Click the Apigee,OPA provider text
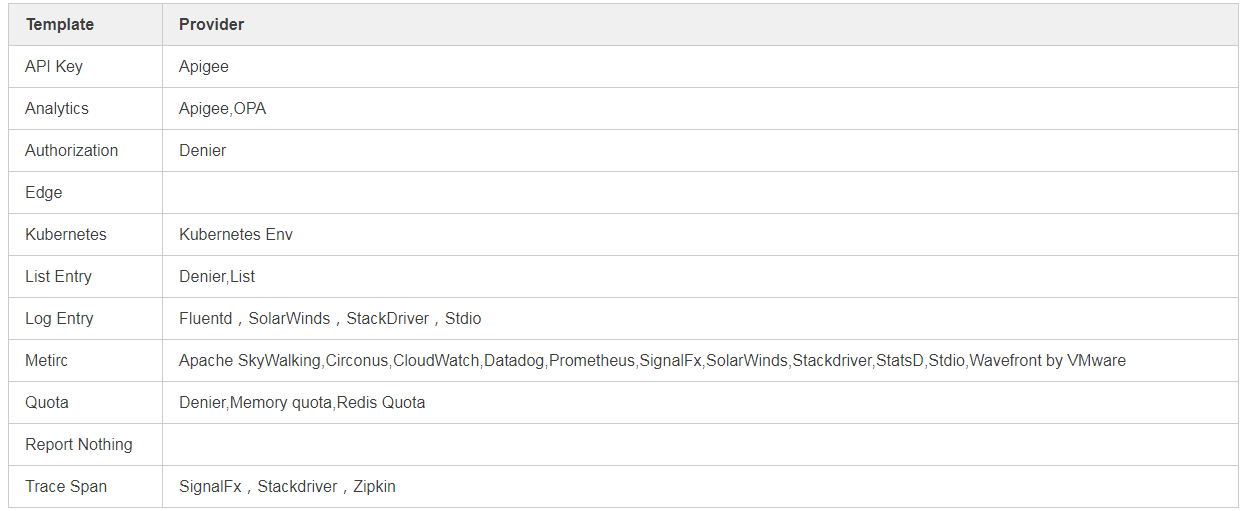Screen dimensions: 1245x511 222,108
